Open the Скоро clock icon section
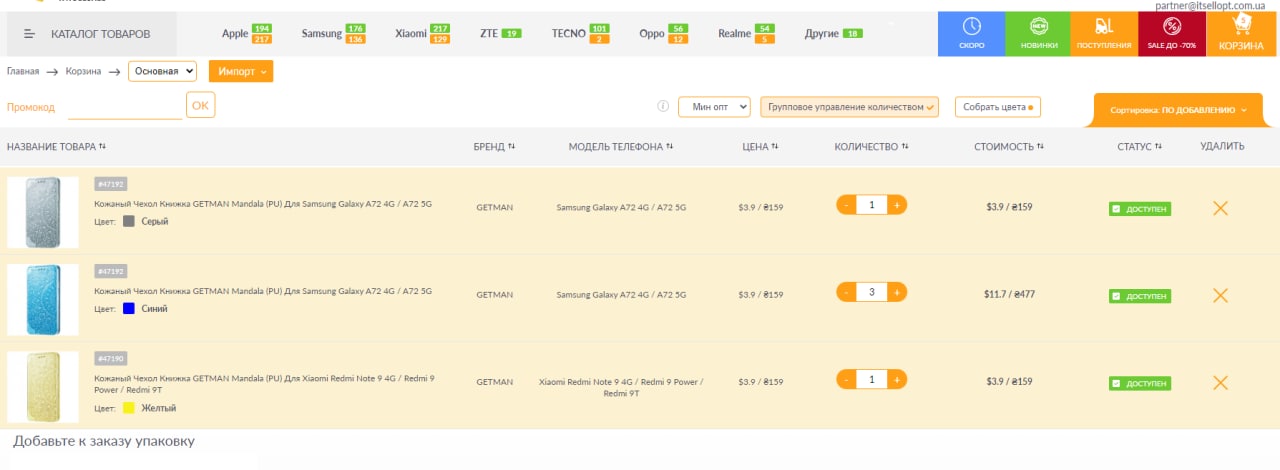1280x470 pixels. click(971, 34)
